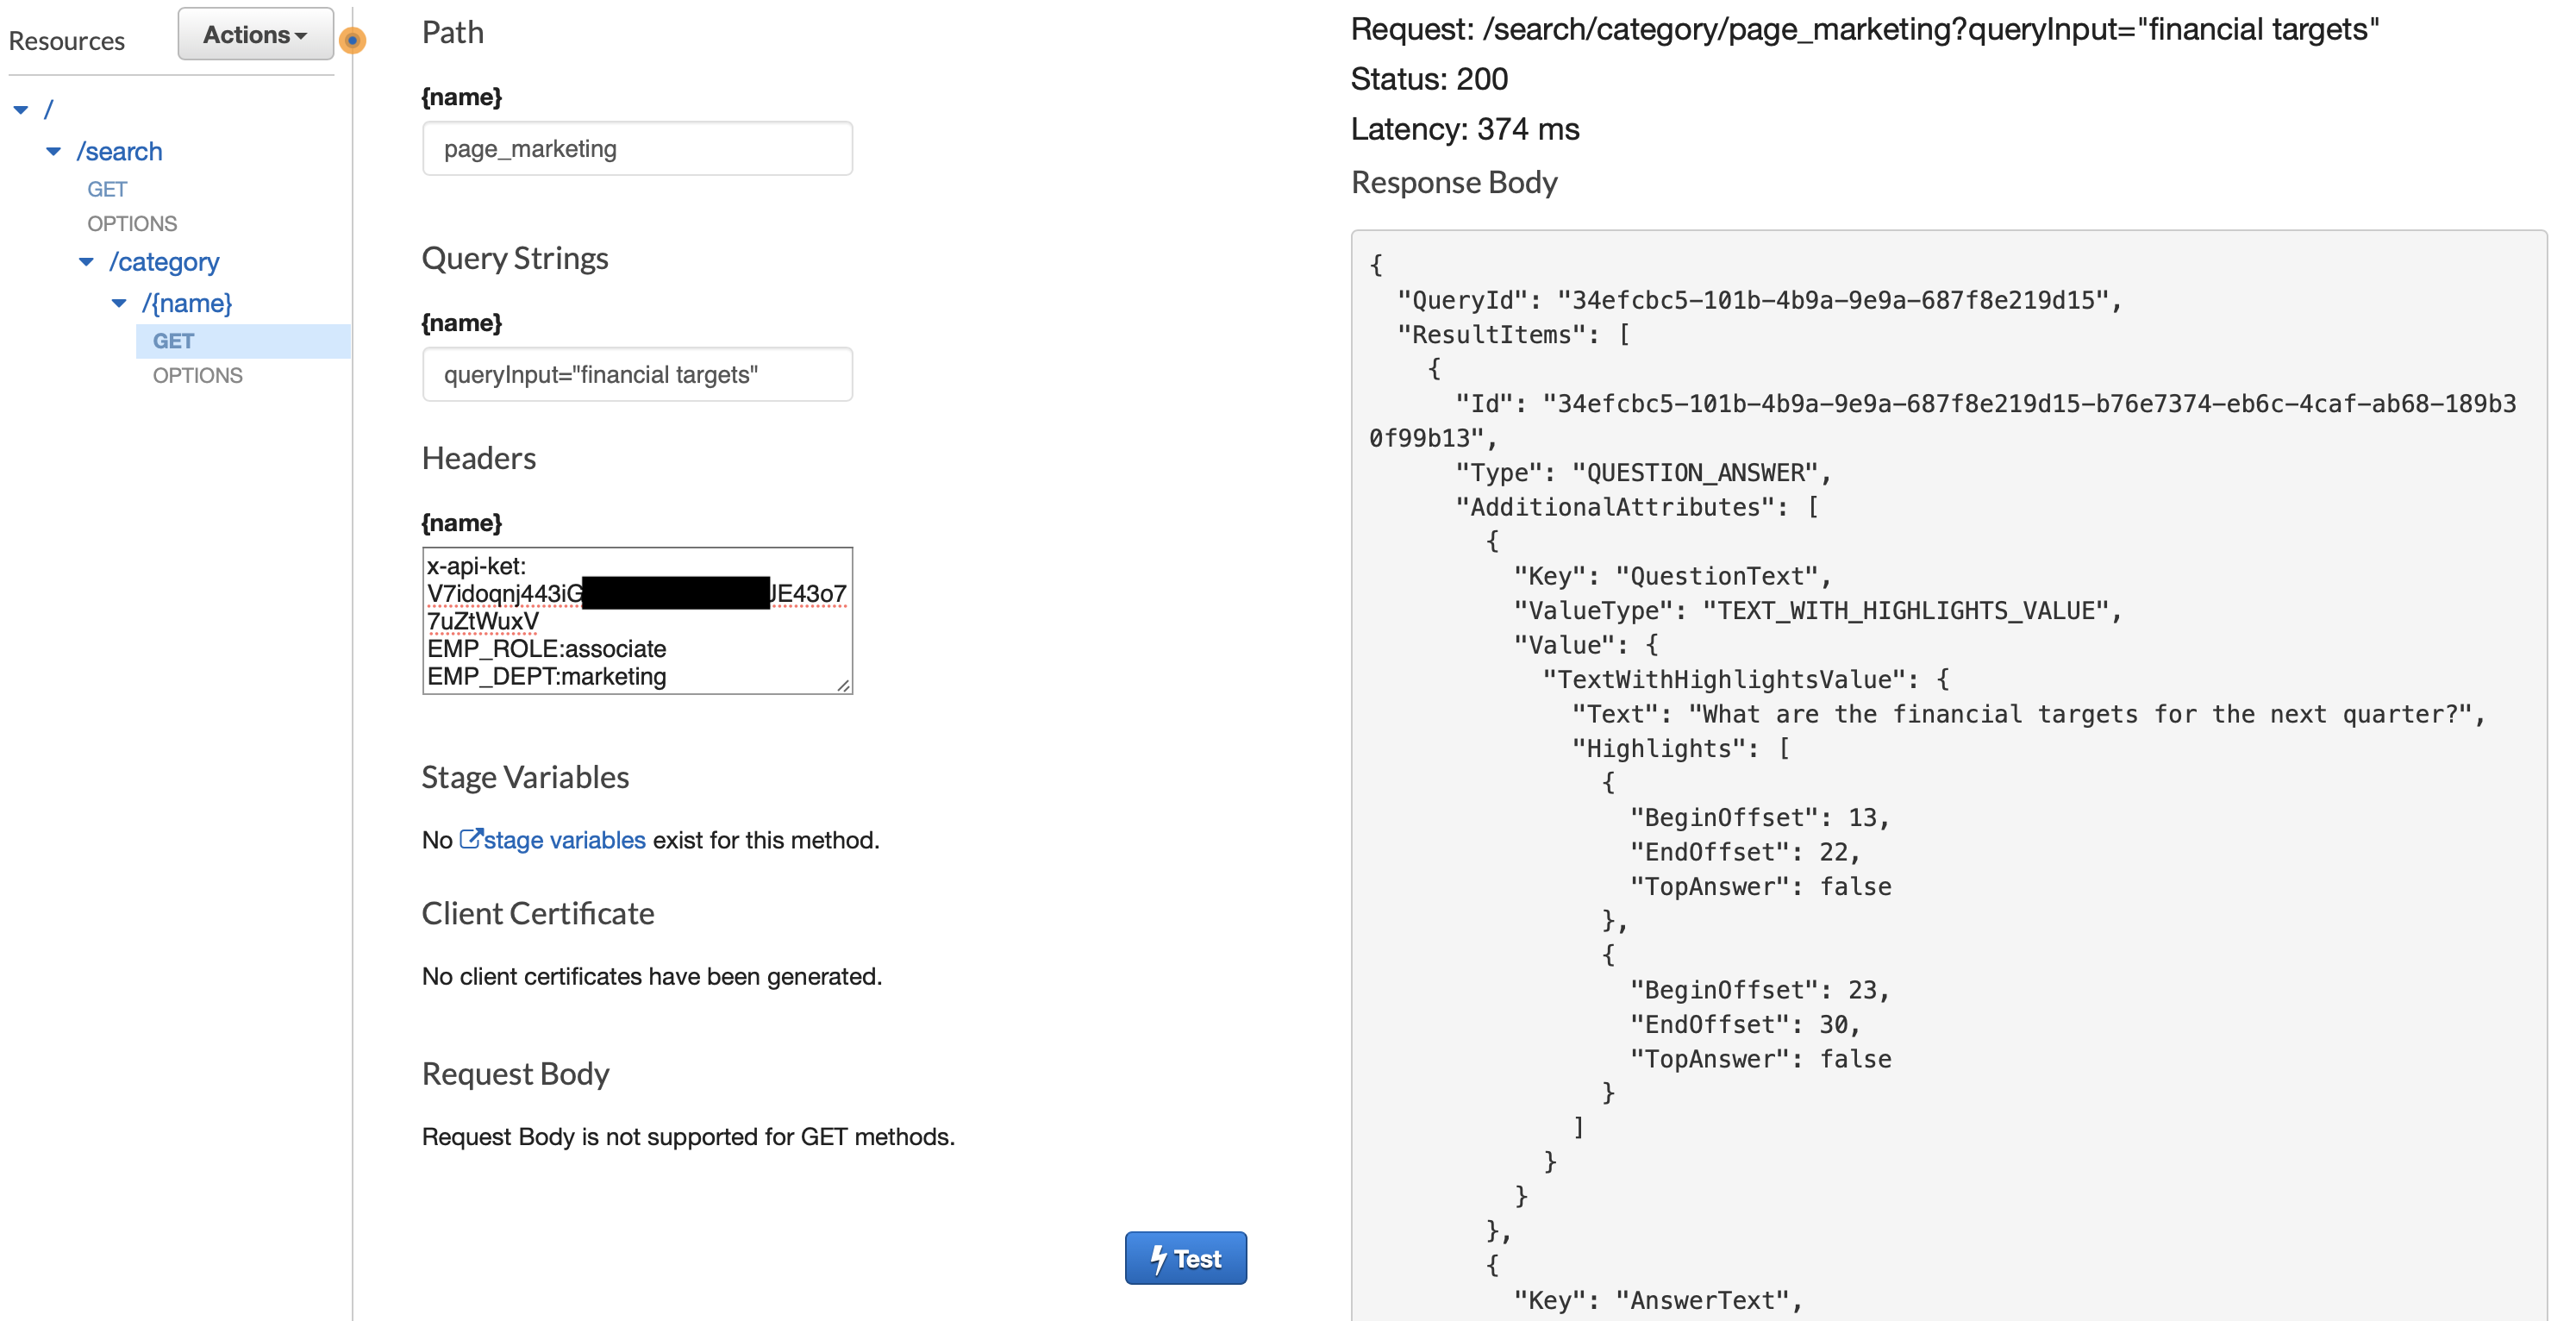This screenshot has width=2576, height=1321.
Task: Click the Path name field with page_marketing
Action: click(x=637, y=149)
